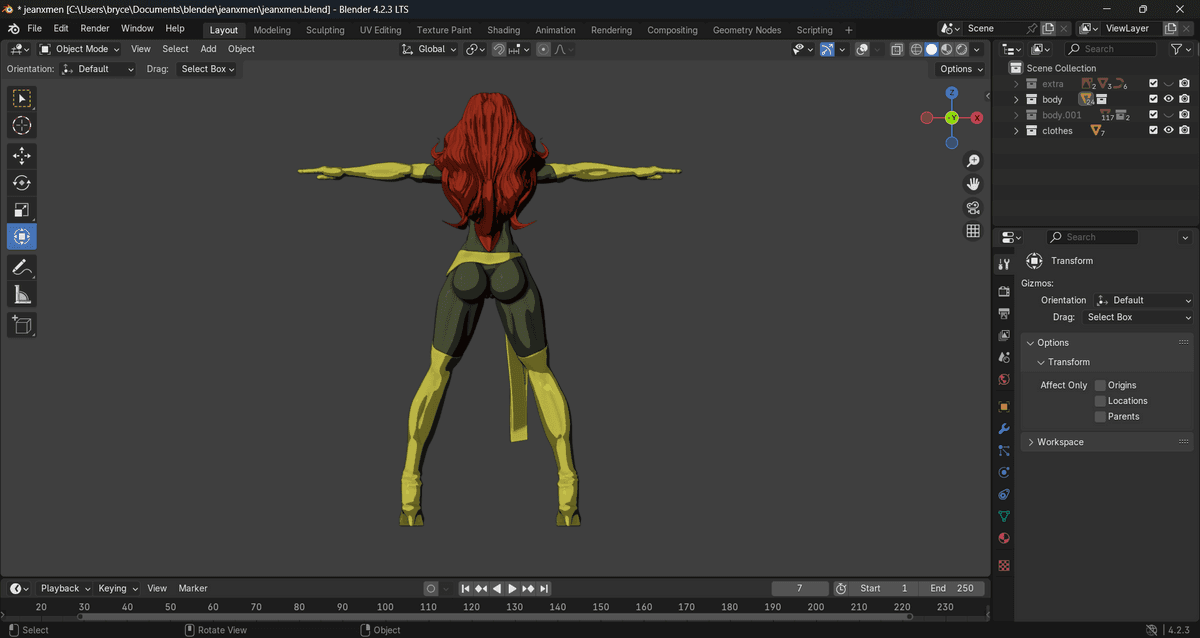The image size is (1200, 638).
Task: Click the viewport Options button
Action: pos(960,69)
